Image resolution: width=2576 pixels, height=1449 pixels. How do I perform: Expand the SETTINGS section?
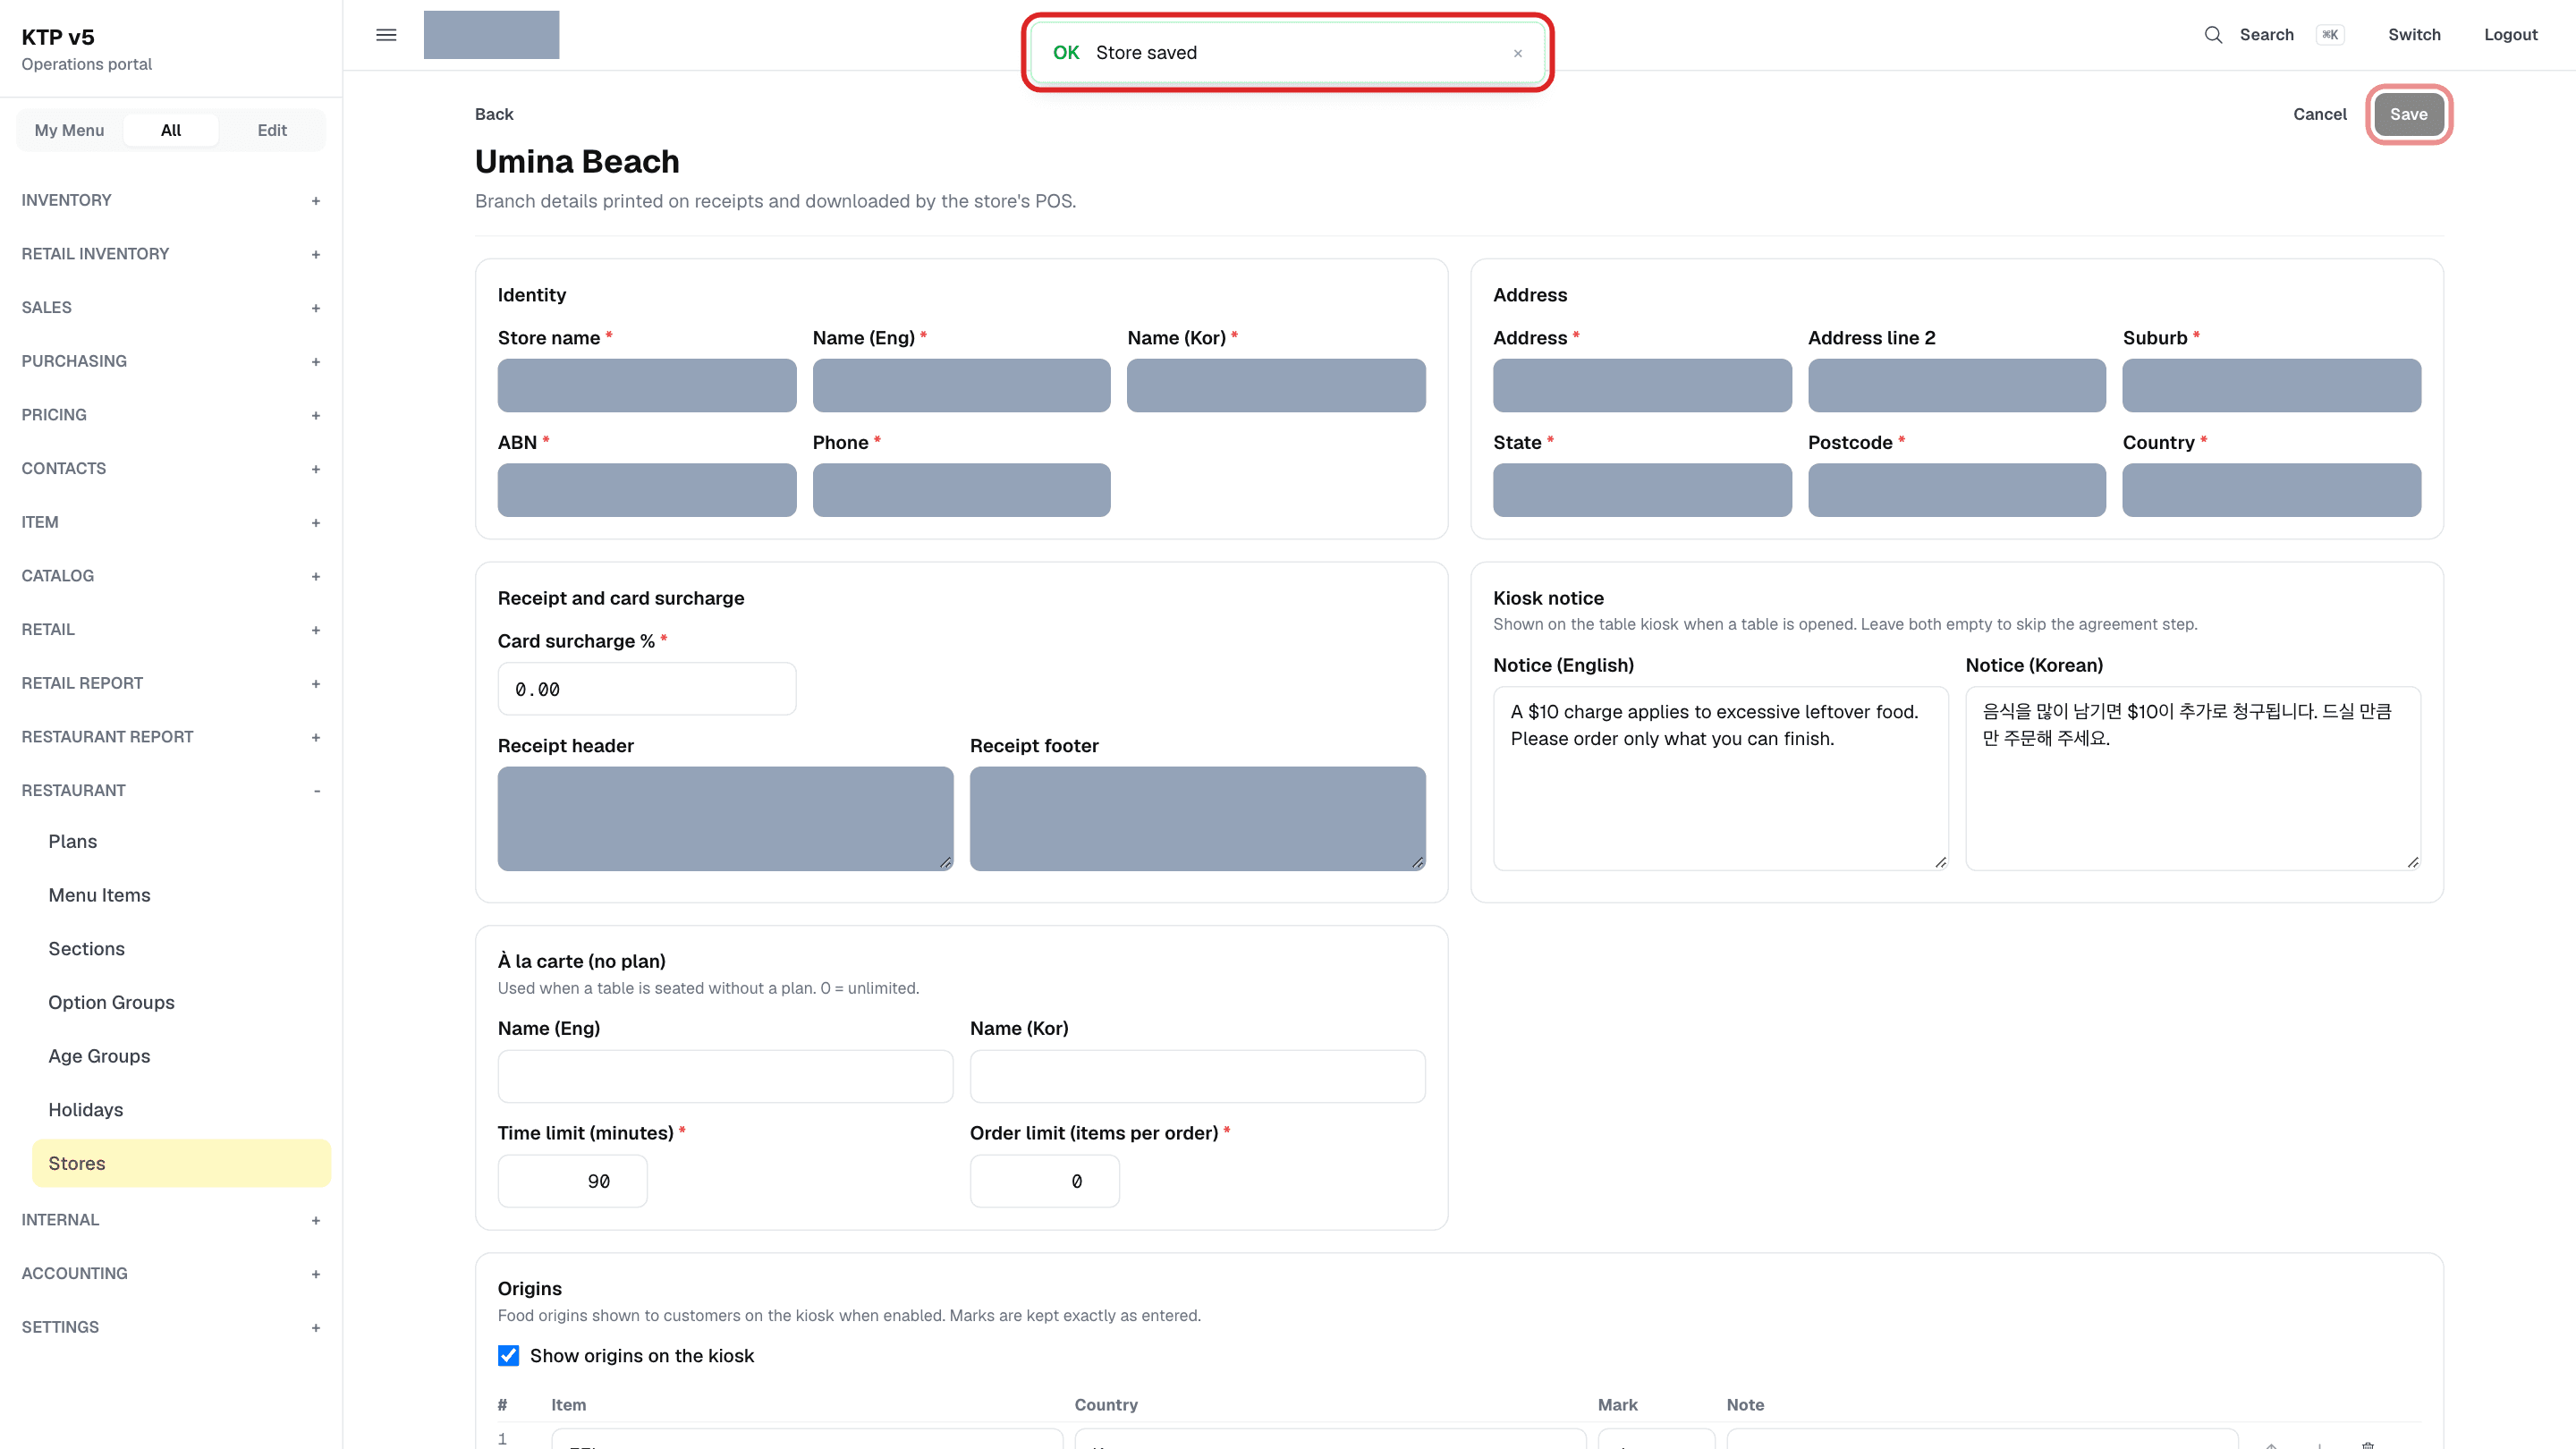click(x=171, y=1327)
